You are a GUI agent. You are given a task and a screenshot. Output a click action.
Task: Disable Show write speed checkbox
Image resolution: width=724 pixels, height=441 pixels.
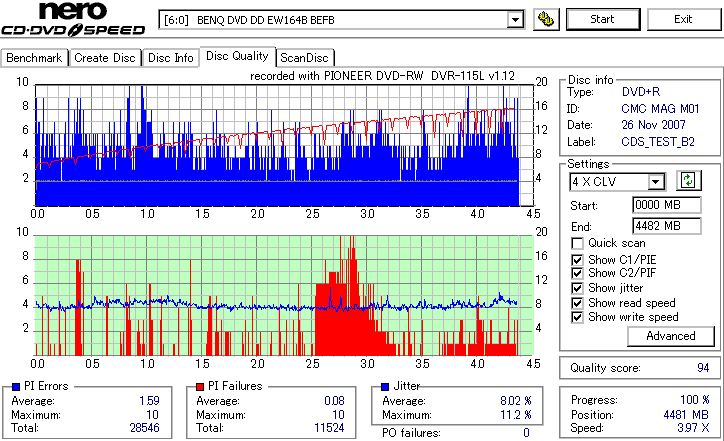577,317
